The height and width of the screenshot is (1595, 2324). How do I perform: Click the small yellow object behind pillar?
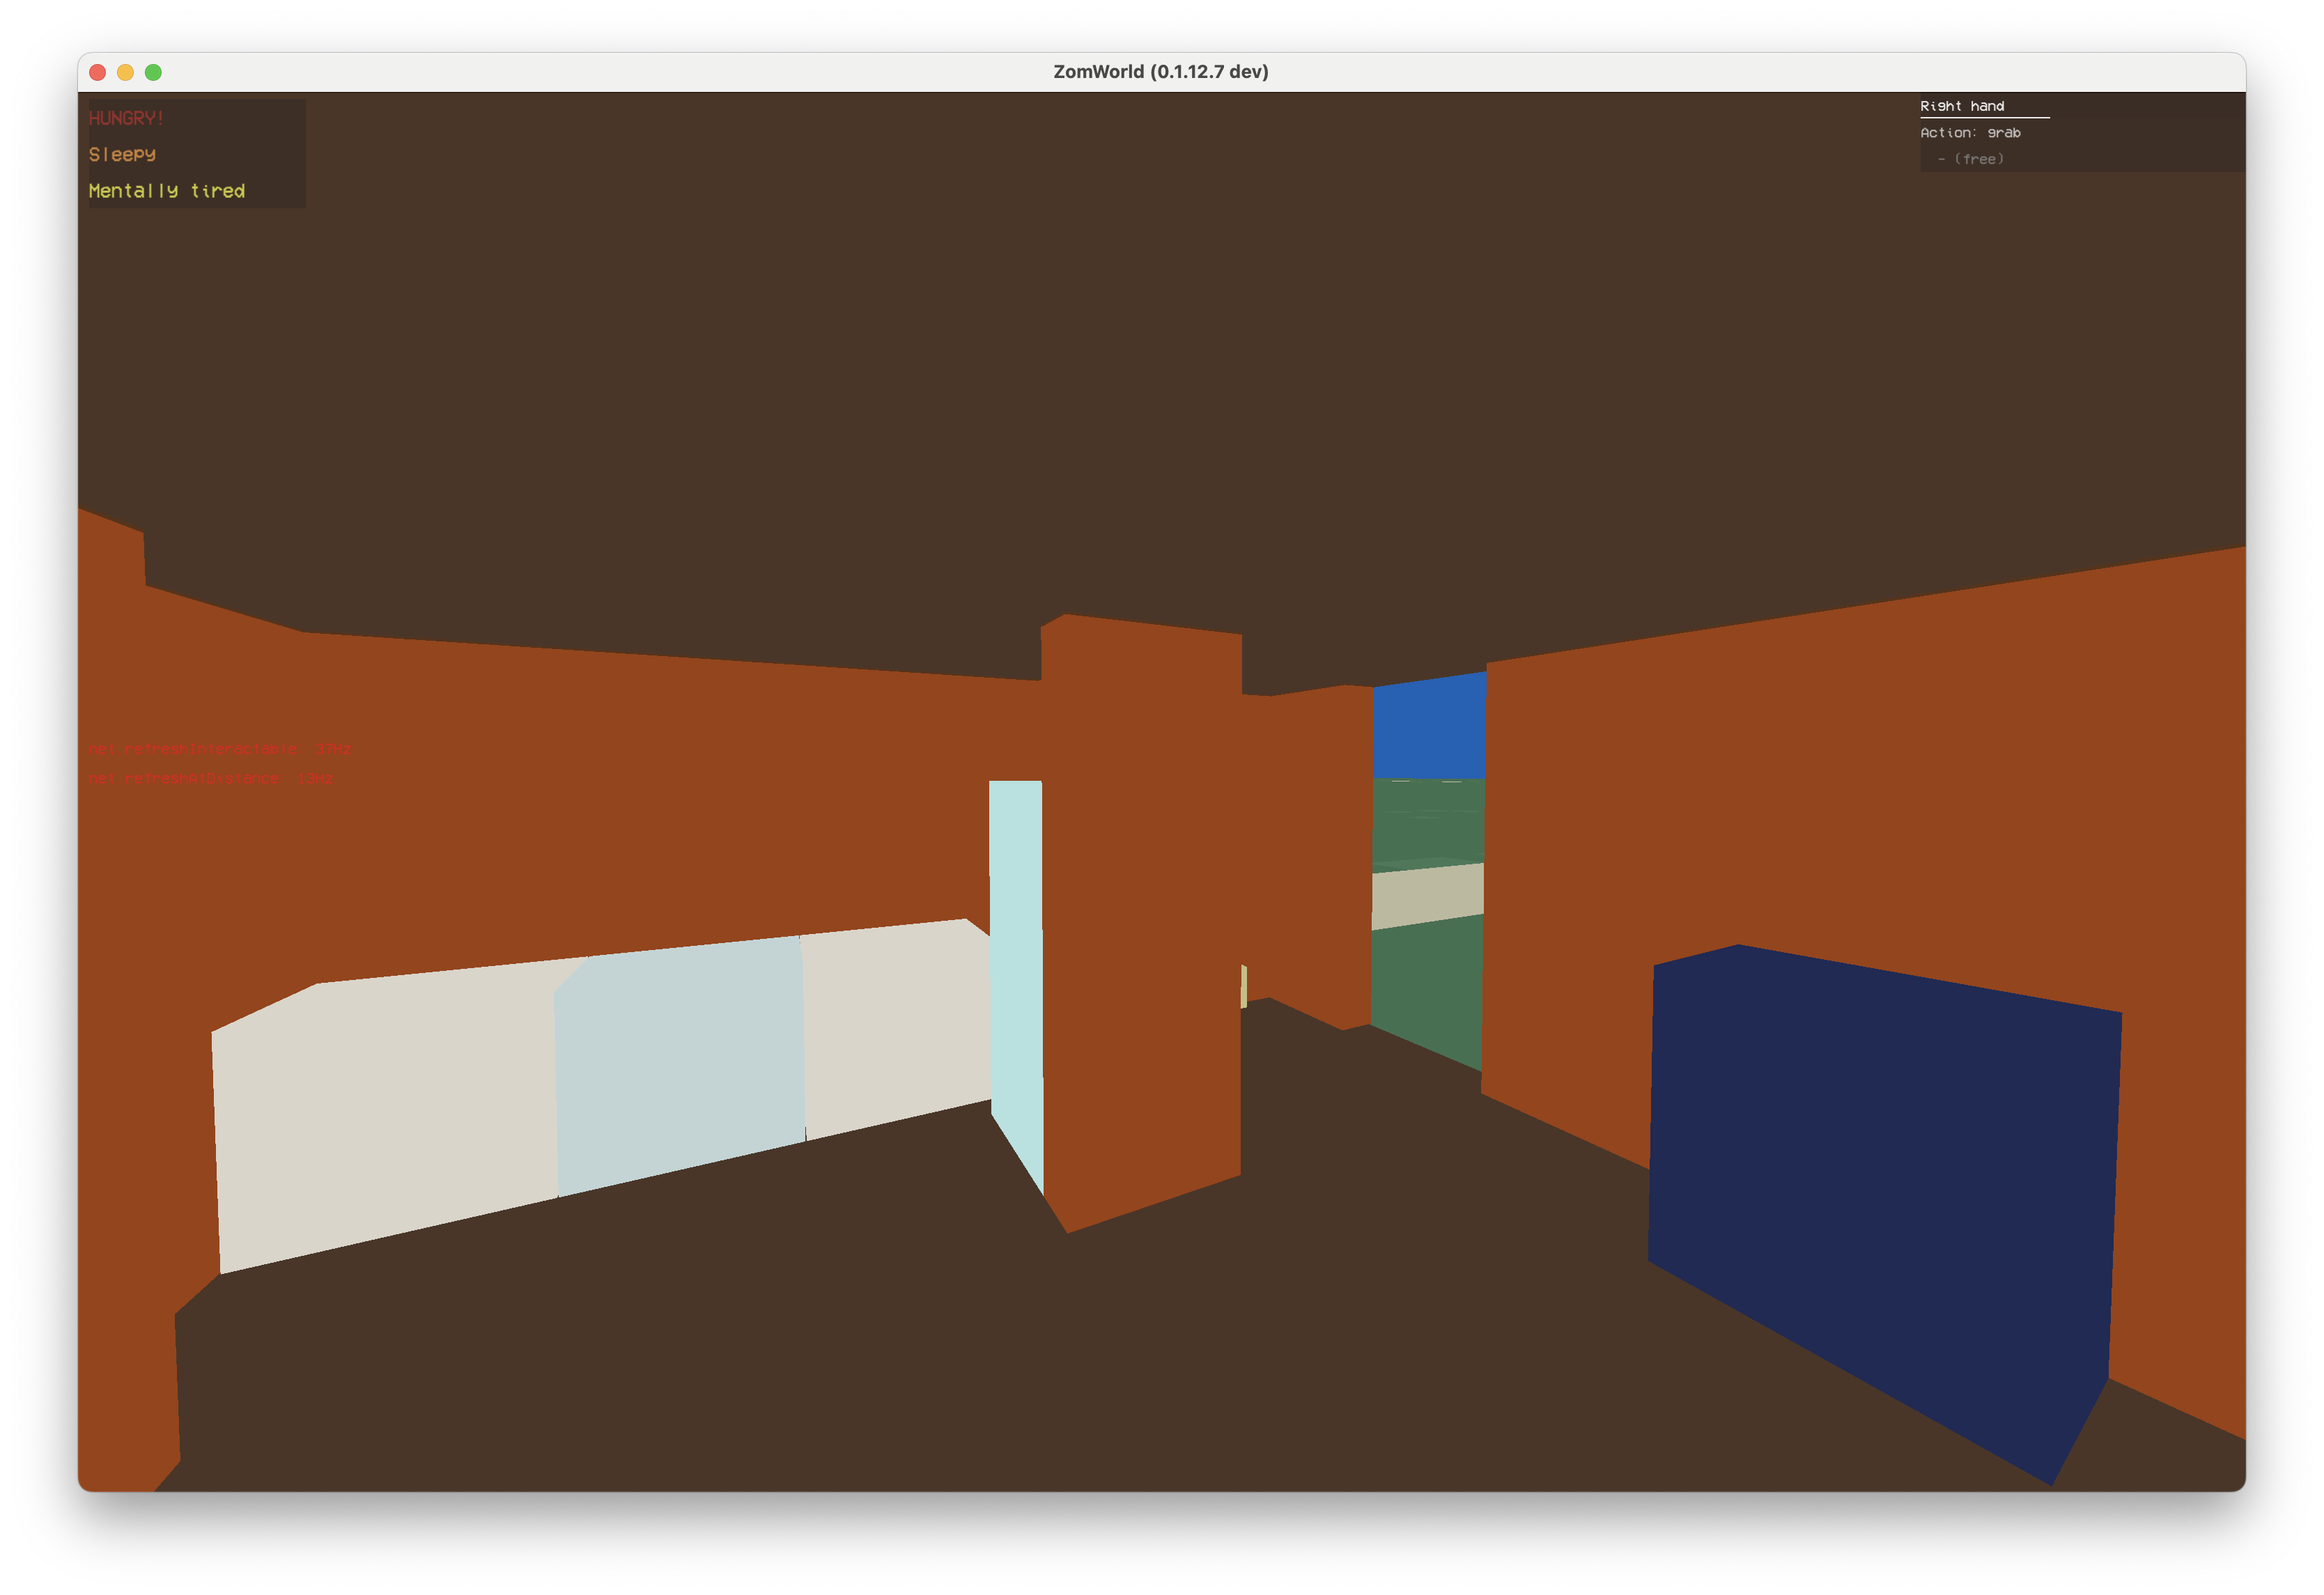point(1244,986)
